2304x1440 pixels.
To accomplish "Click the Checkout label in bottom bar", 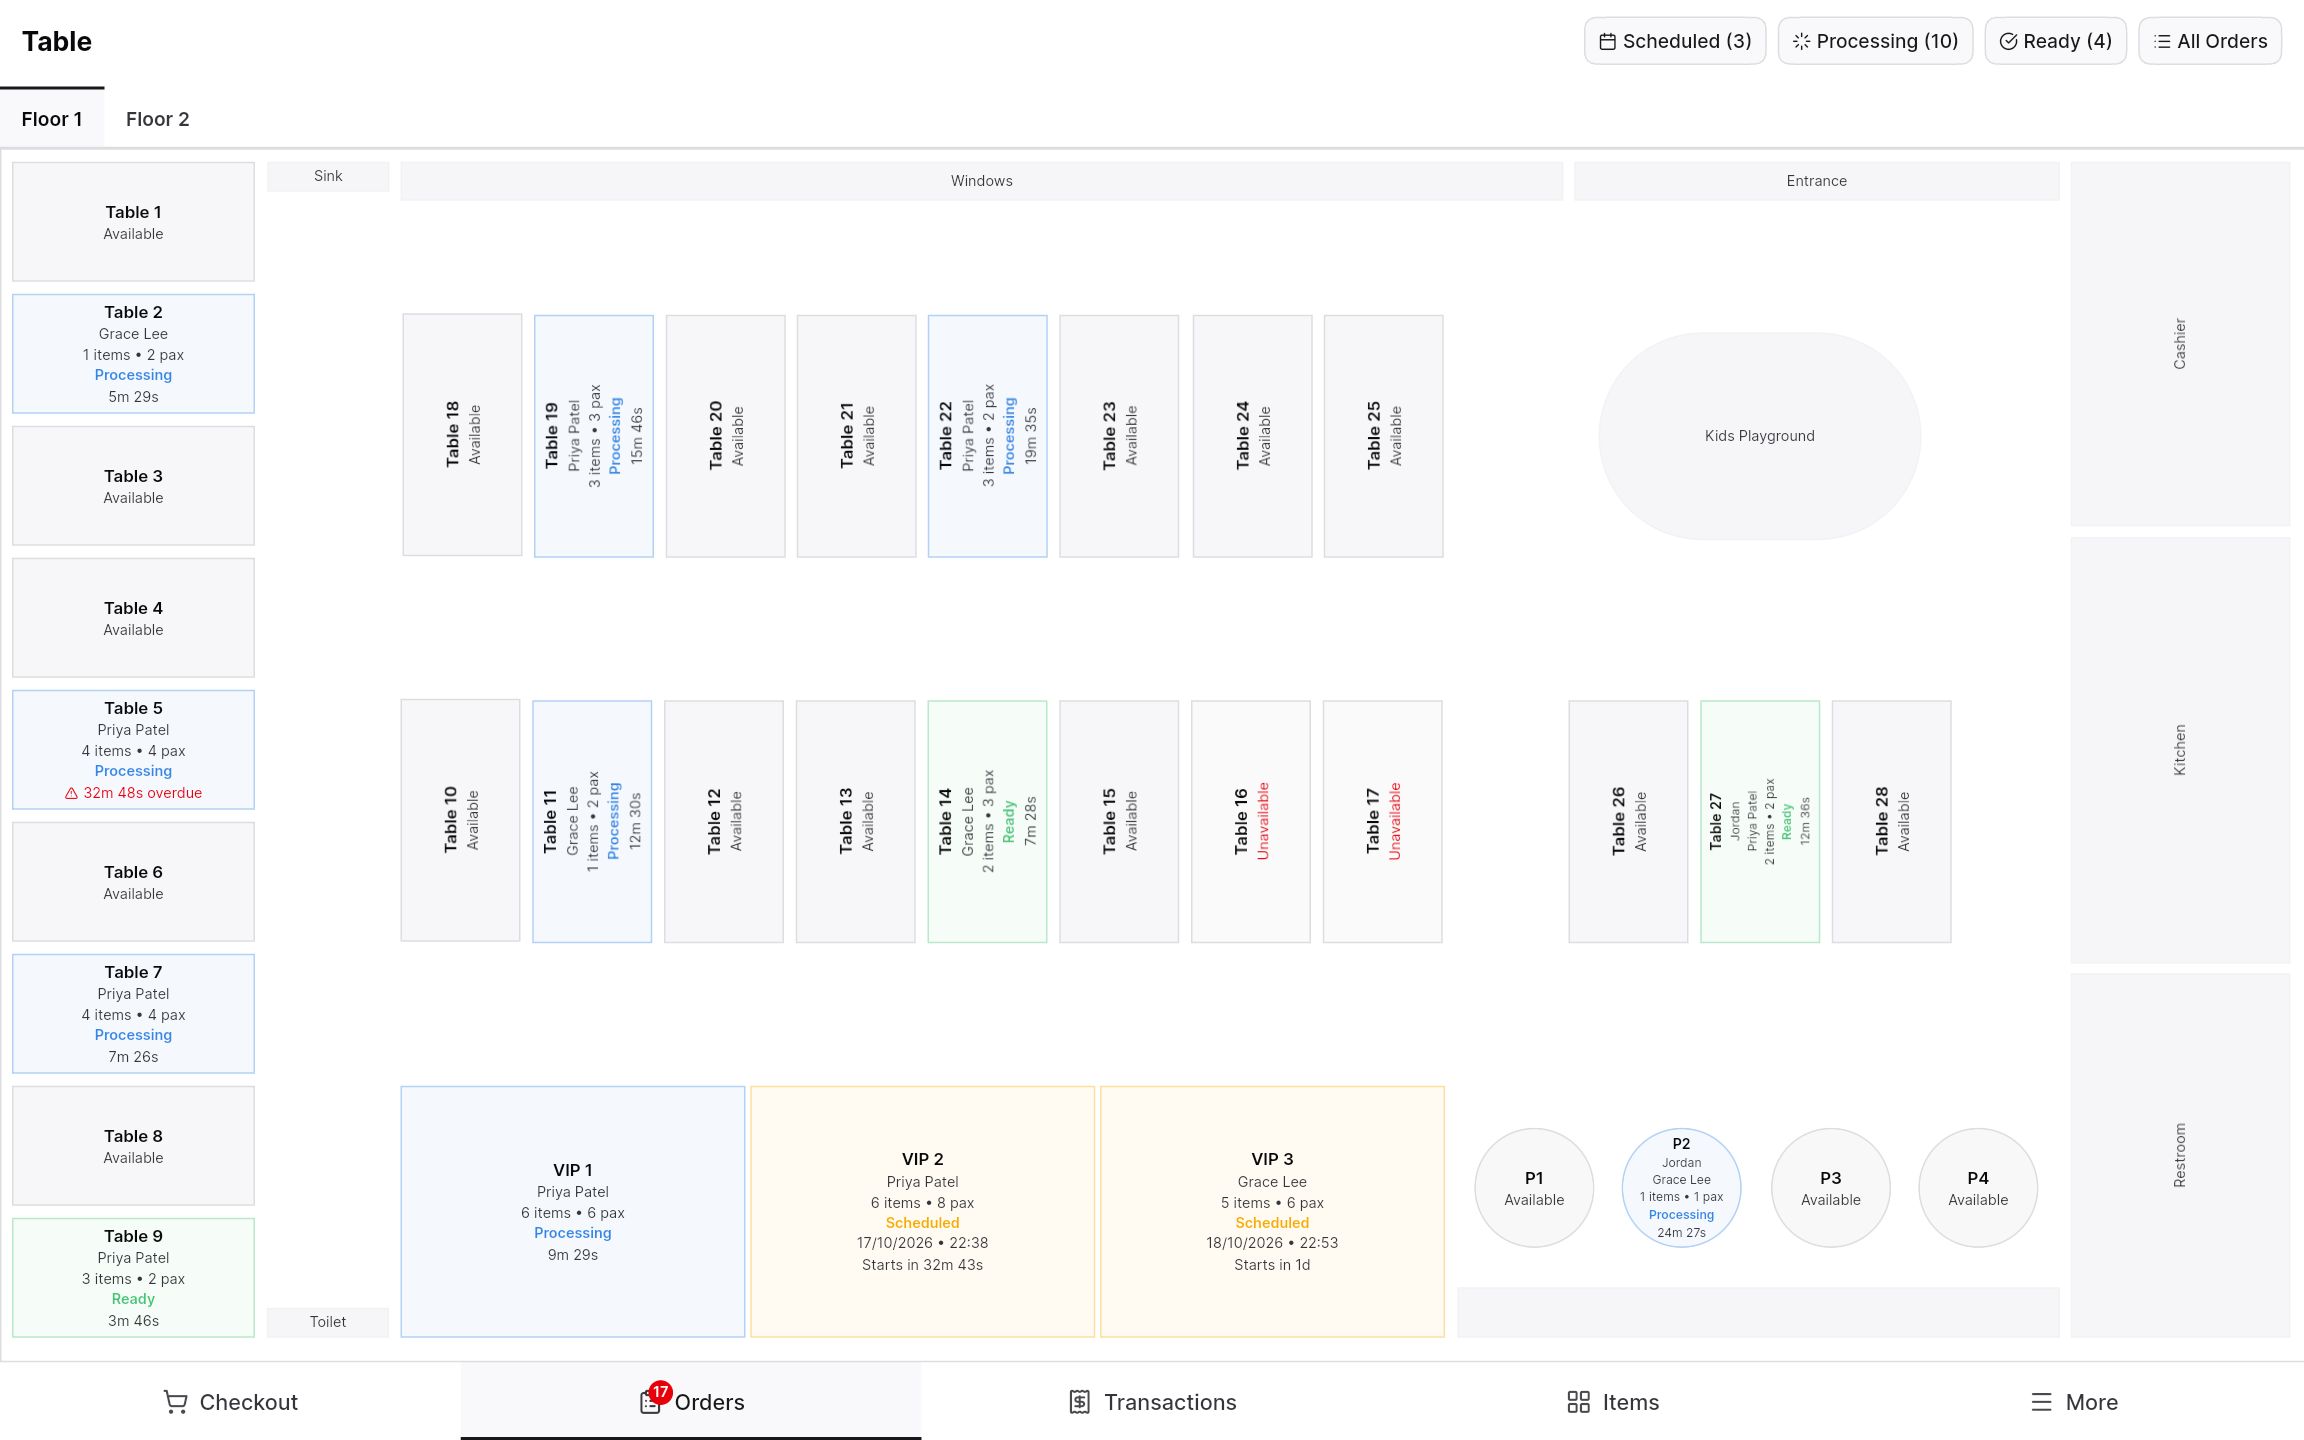I will click(249, 1402).
